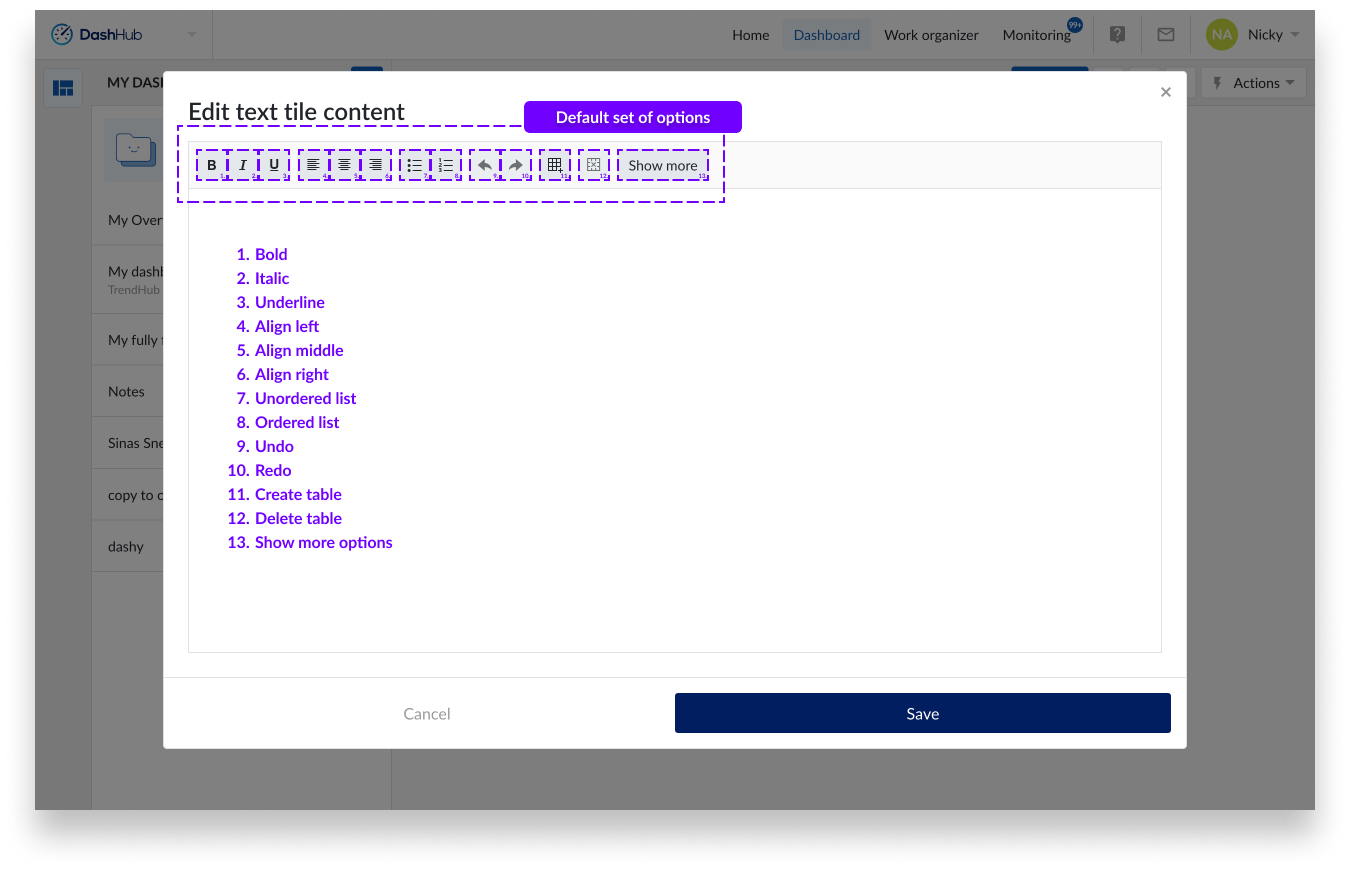
Task: Go to the Work organizer tab
Action: tap(931, 35)
